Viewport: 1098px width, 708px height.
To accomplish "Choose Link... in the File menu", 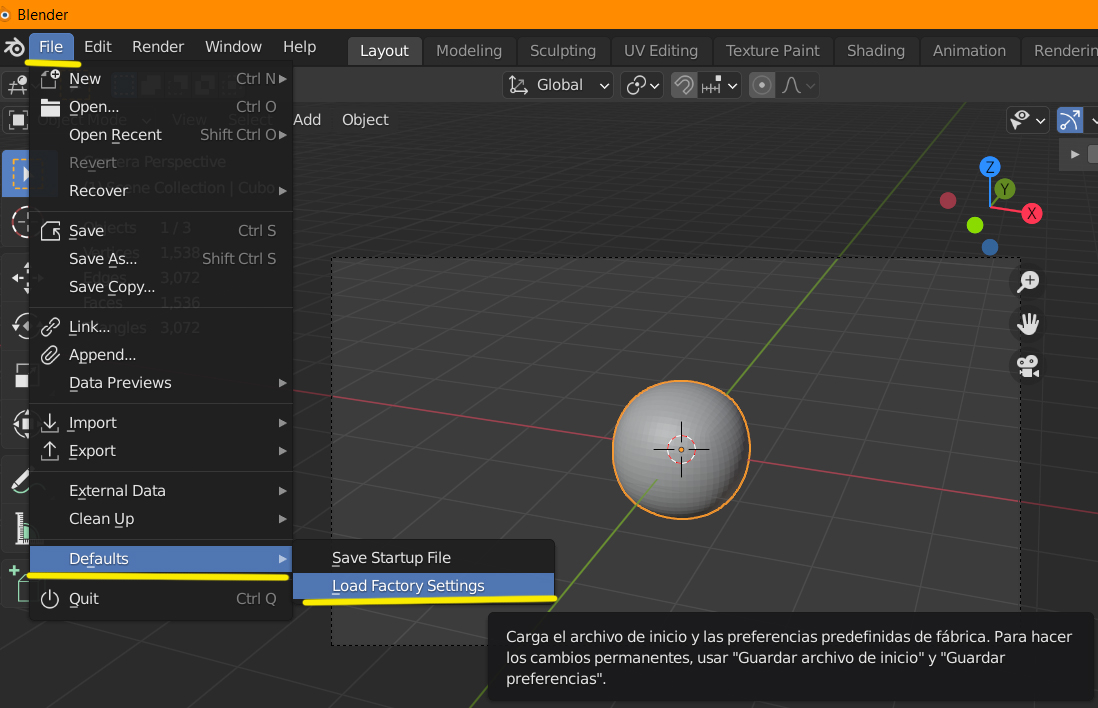I will pyautogui.click(x=161, y=327).
